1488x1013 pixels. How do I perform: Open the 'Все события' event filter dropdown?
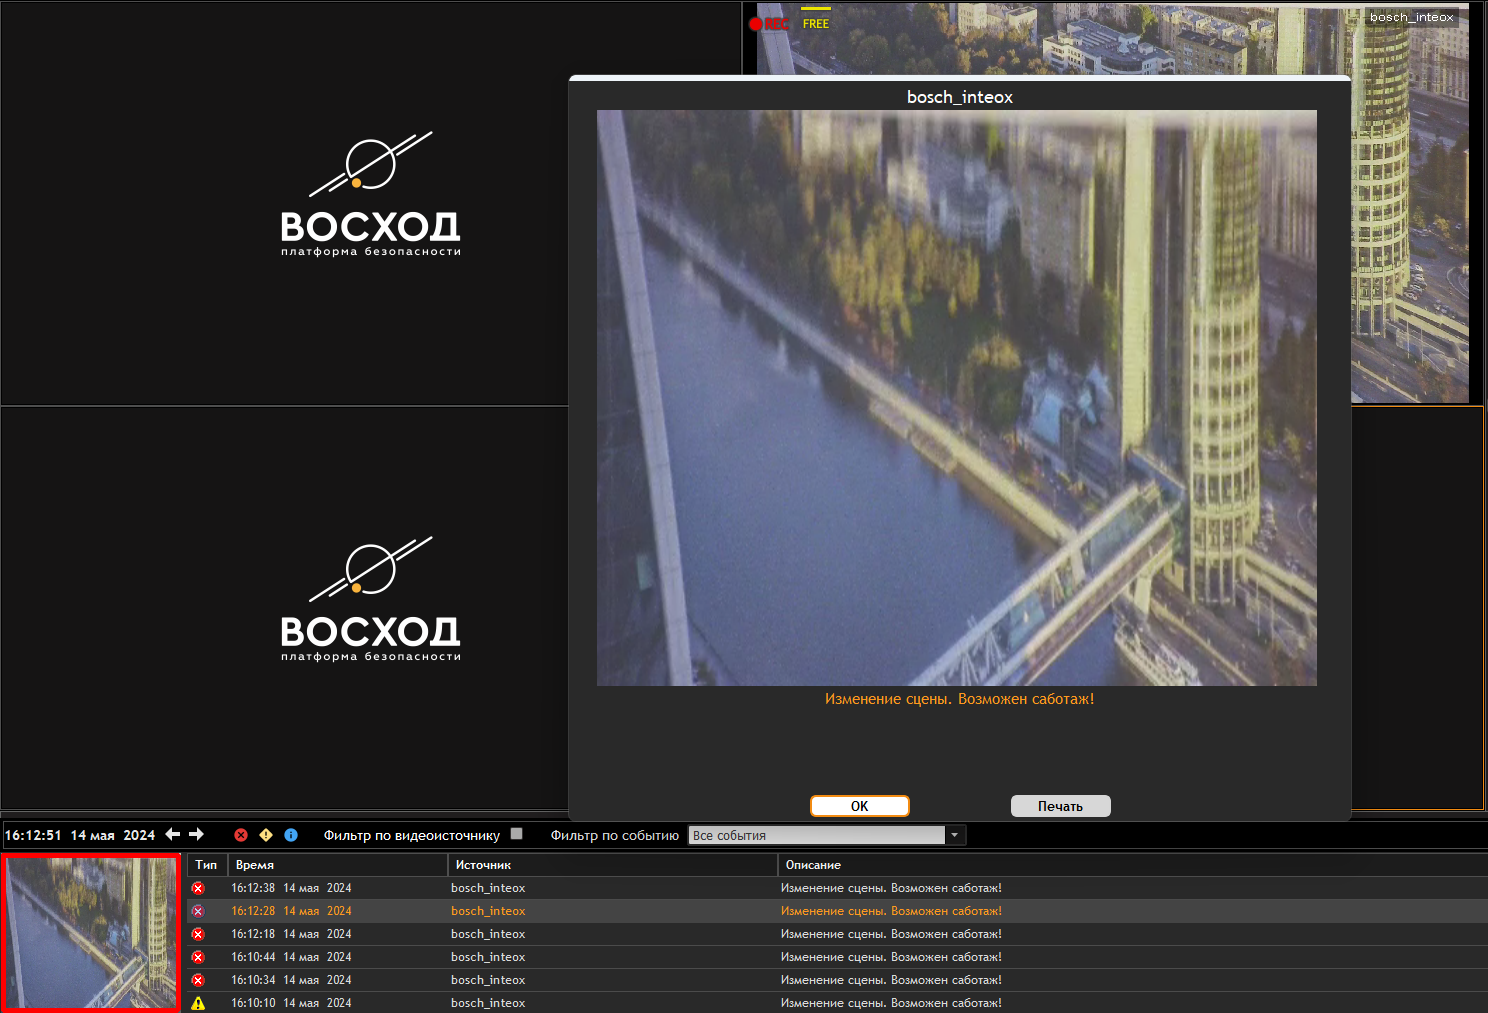(x=817, y=835)
